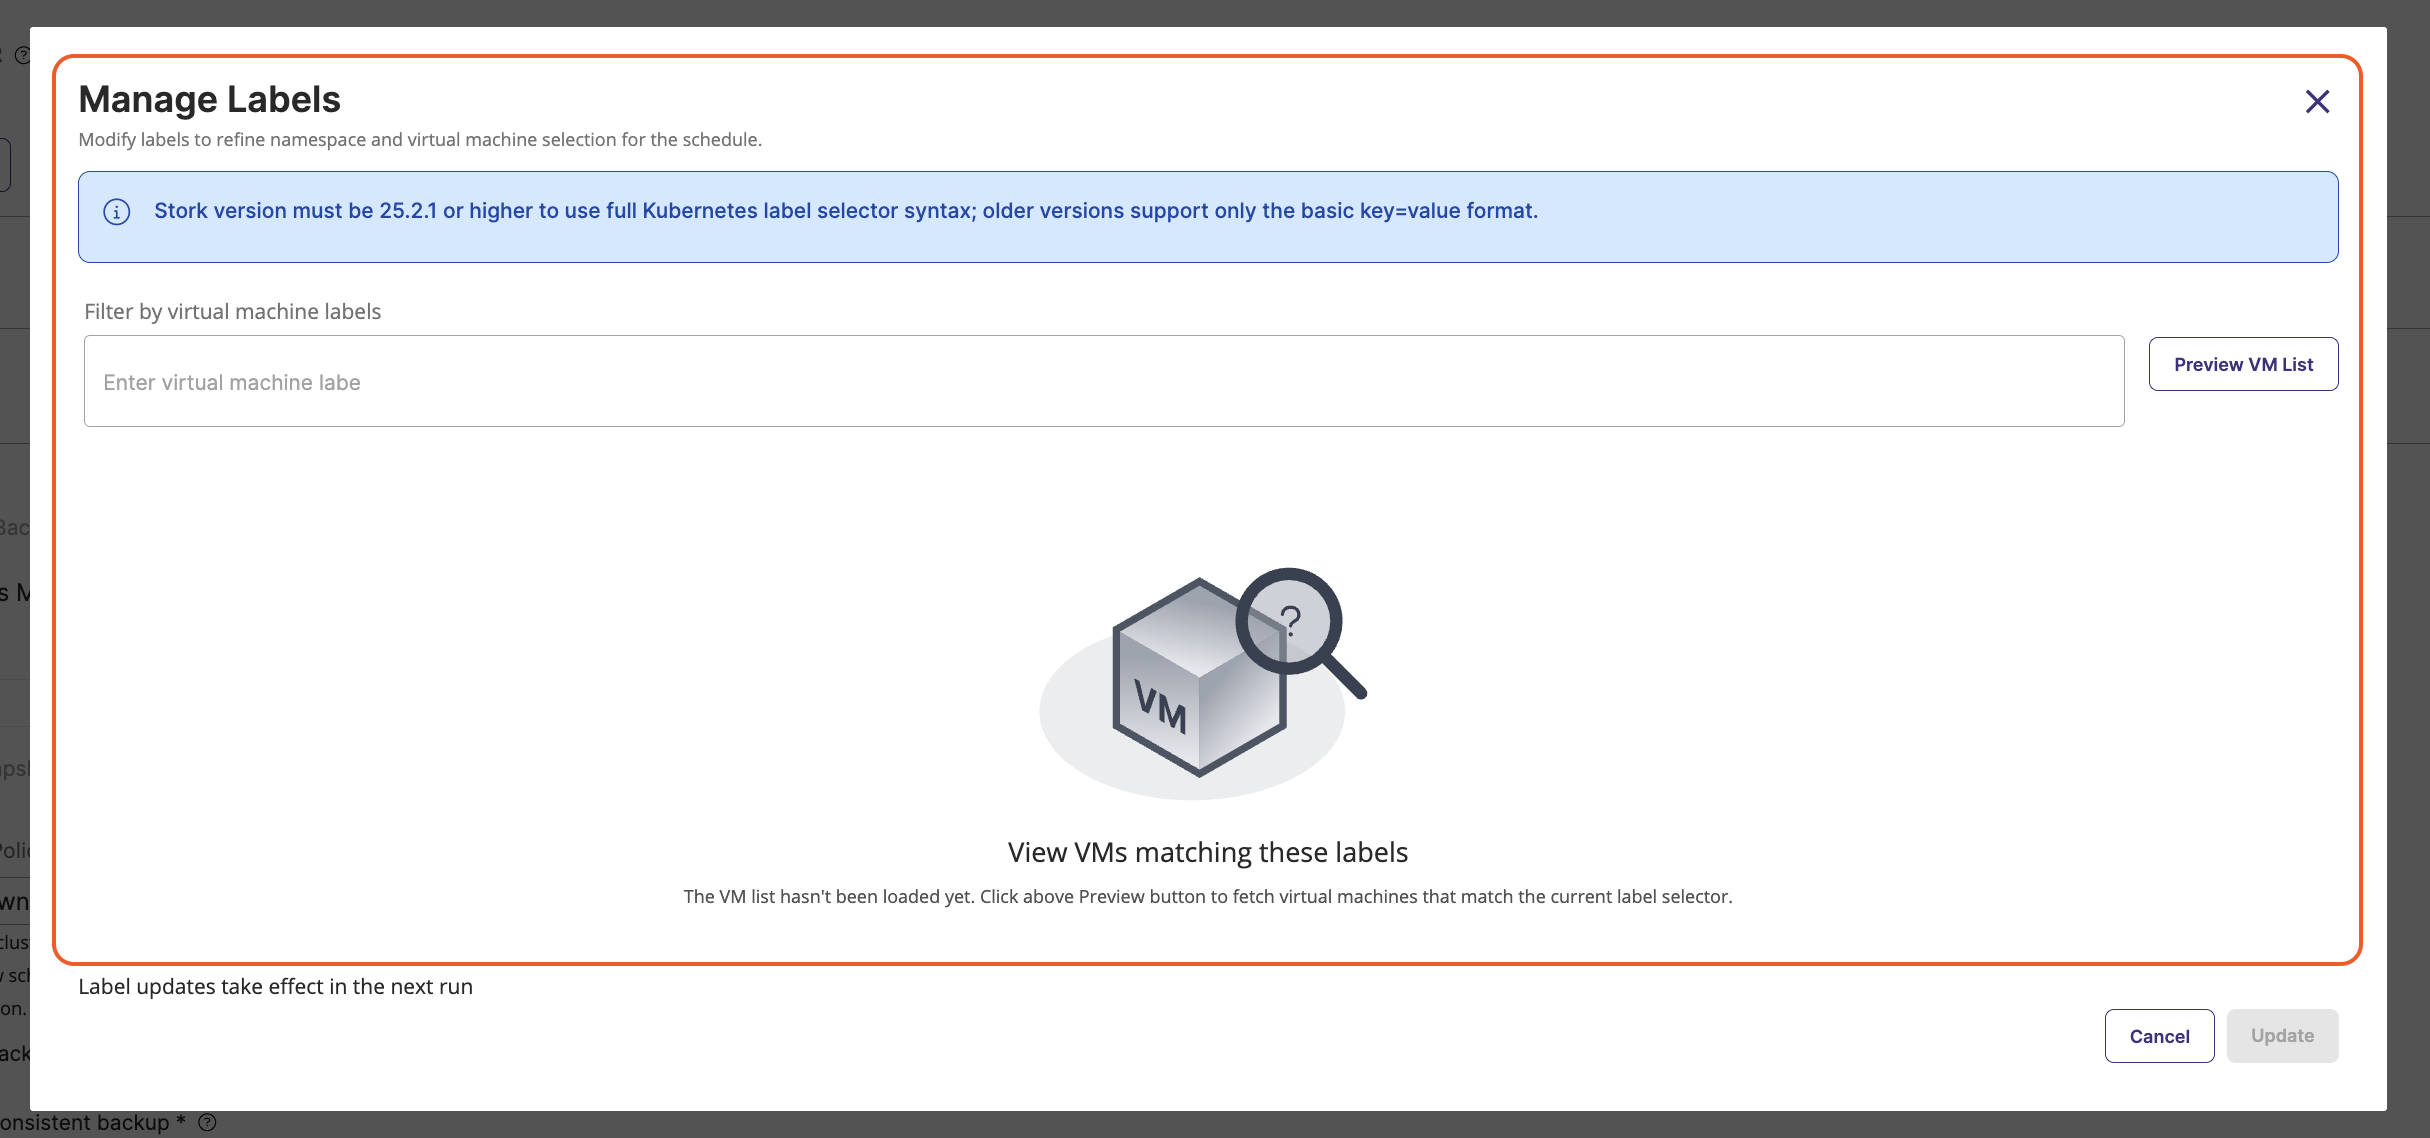Screen dimensions: 2430x1138
Task: Click the VM cube illustration
Action: point(1198,680)
